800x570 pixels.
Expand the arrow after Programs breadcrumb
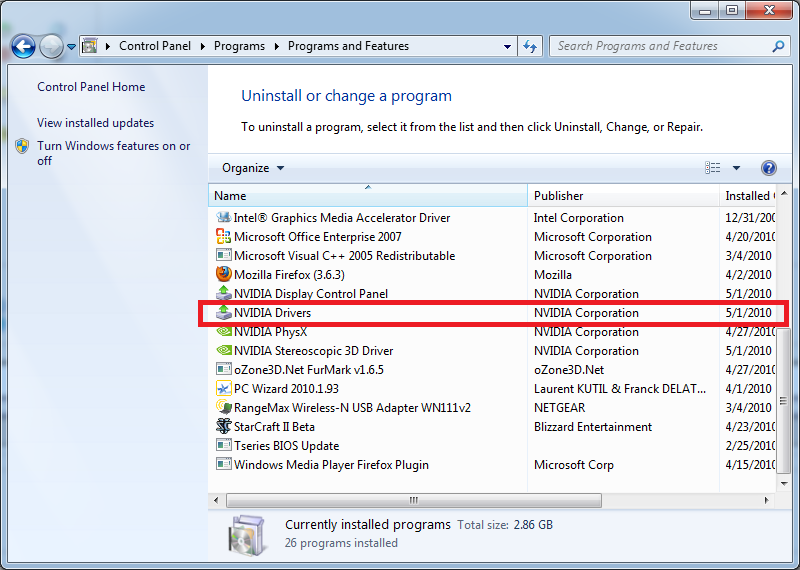[x=277, y=46]
